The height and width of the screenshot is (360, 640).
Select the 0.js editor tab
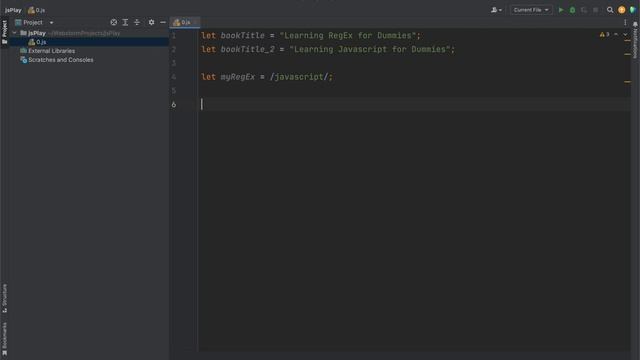(x=184, y=22)
